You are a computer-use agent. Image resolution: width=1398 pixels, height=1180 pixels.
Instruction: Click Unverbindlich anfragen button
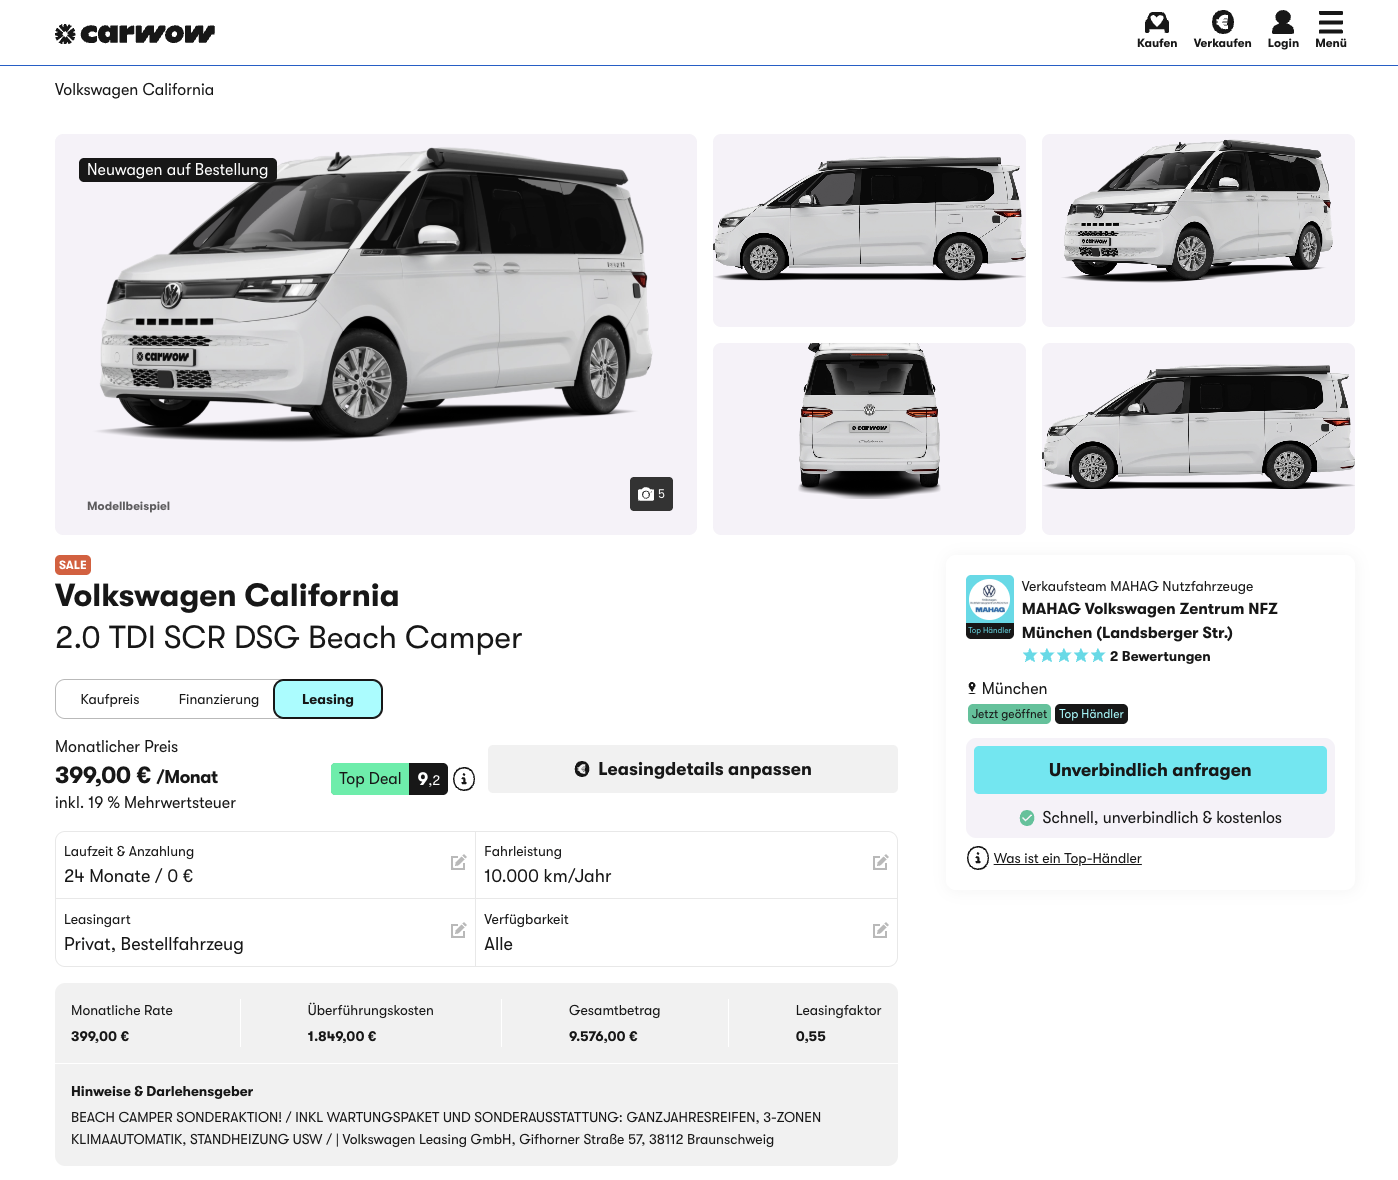click(x=1150, y=770)
